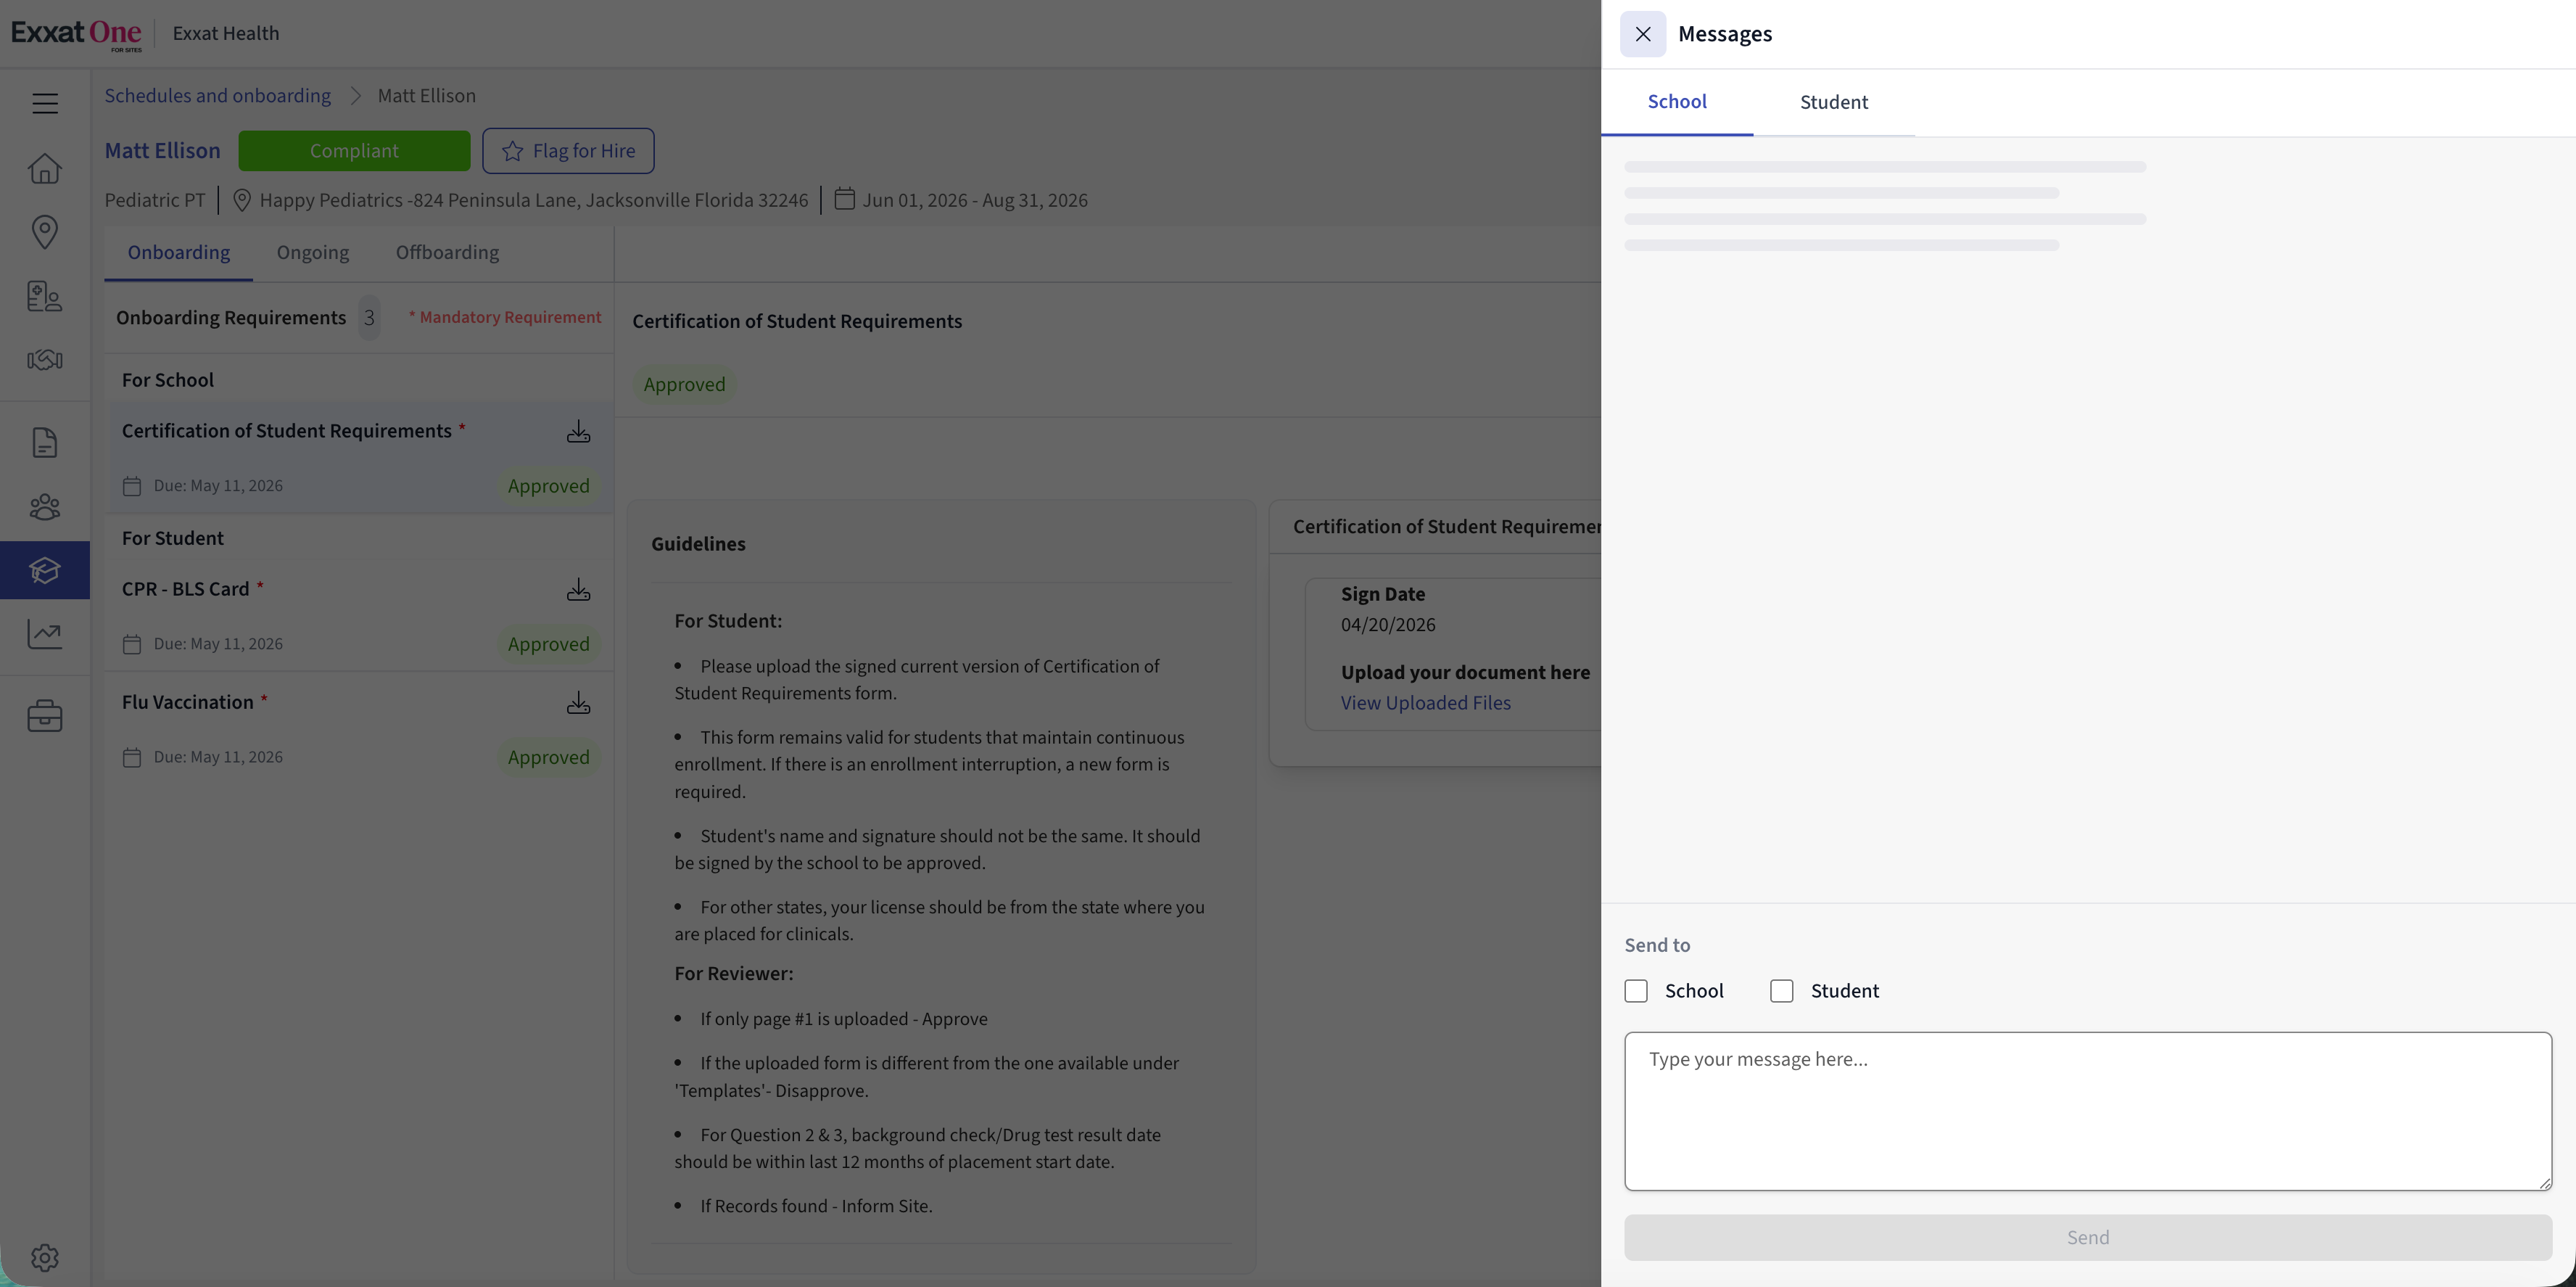Click the star icon in Flag for Hire
Image resolution: width=2576 pixels, height=1287 pixels.
pyautogui.click(x=513, y=151)
